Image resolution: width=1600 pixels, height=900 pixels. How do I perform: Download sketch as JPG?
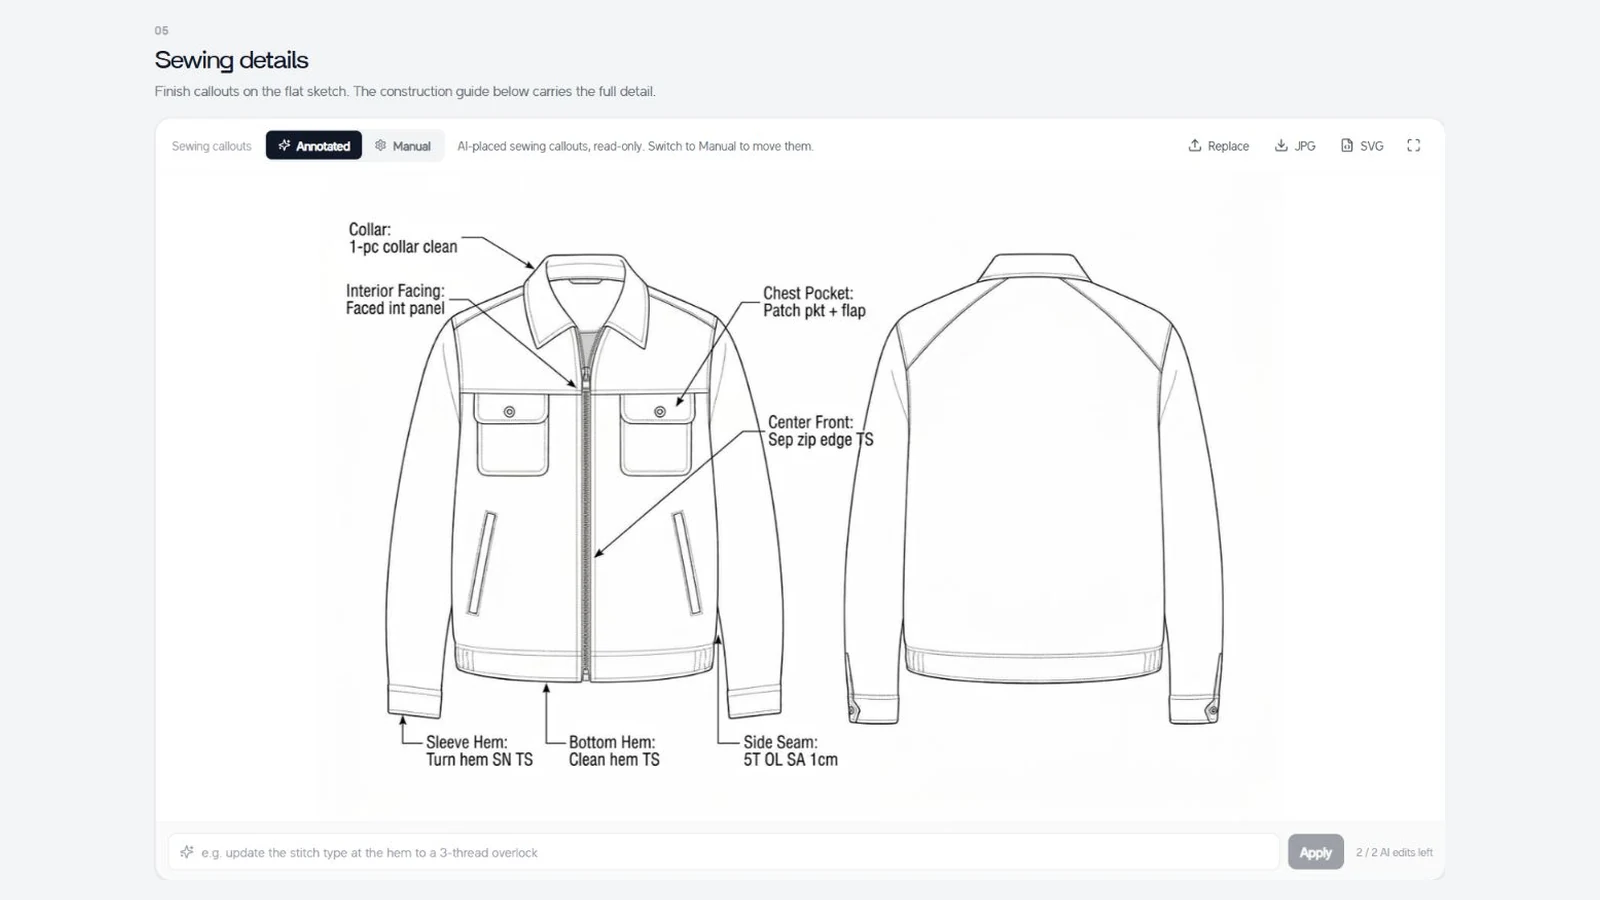[x=1295, y=146]
